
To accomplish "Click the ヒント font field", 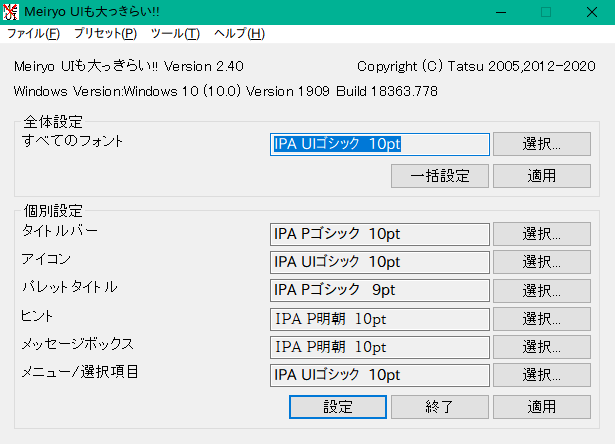I will pyautogui.click(x=380, y=319).
